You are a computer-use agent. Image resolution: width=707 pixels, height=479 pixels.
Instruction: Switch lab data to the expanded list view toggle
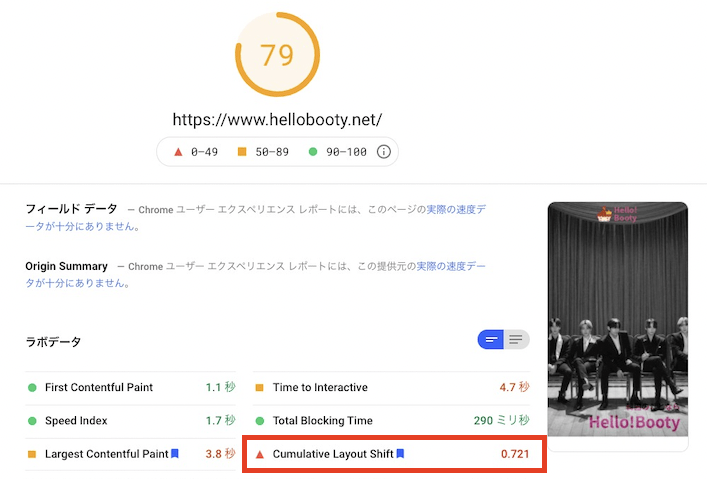tap(516, 340)
